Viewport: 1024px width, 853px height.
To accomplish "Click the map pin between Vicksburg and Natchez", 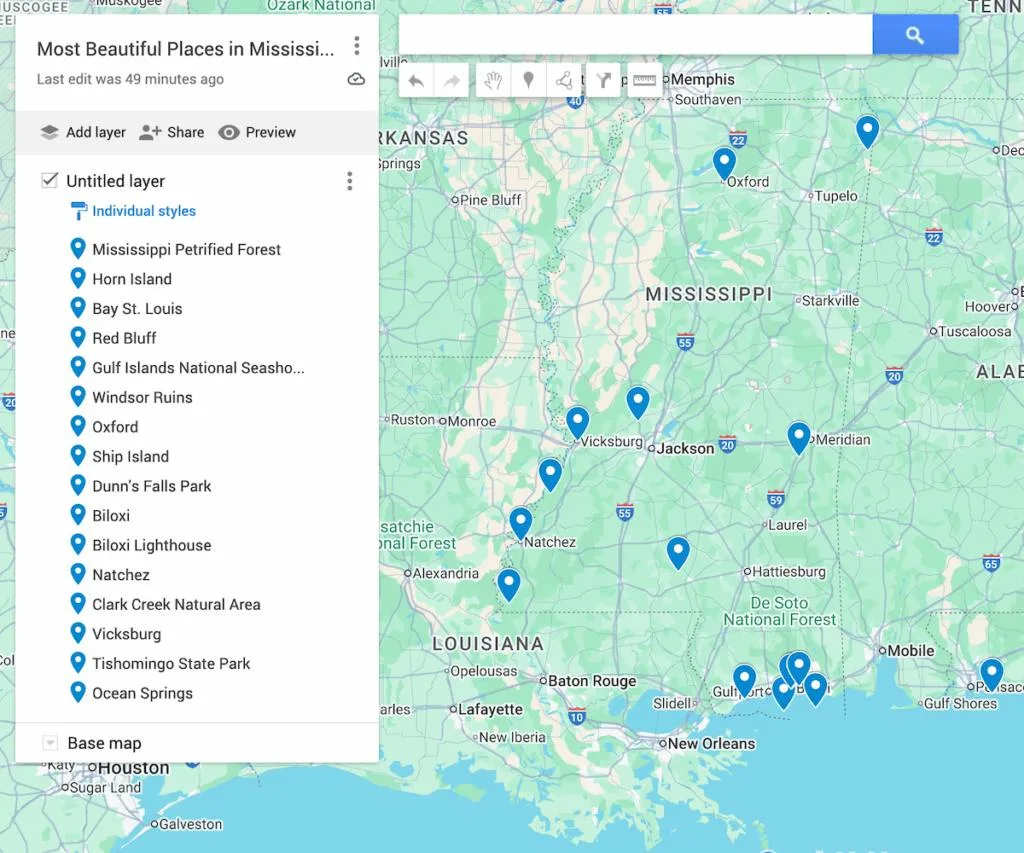I will click(551, 475).
